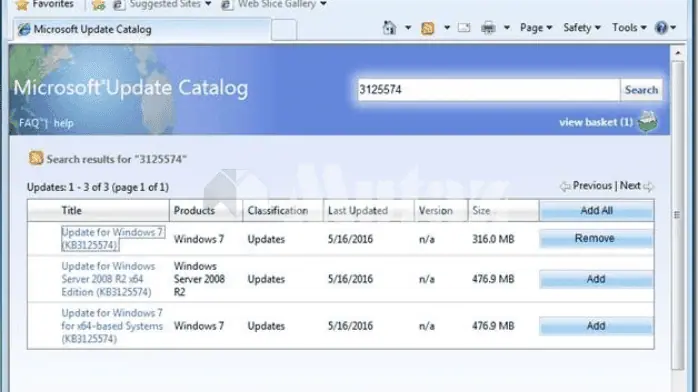Click the Windows Server 2008 R2 product cell
Screen dimensions: 698x392
[199, 279]
